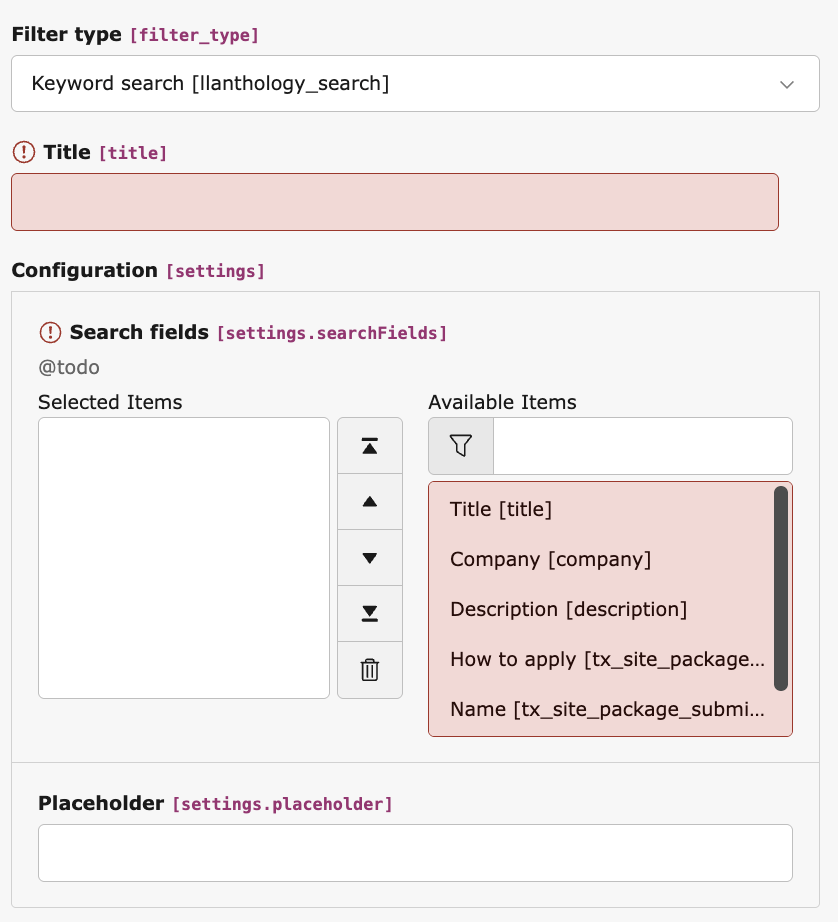The image size is (838, 922).
Task: Focus the Available Items filter input
Action: pos(643,446)
